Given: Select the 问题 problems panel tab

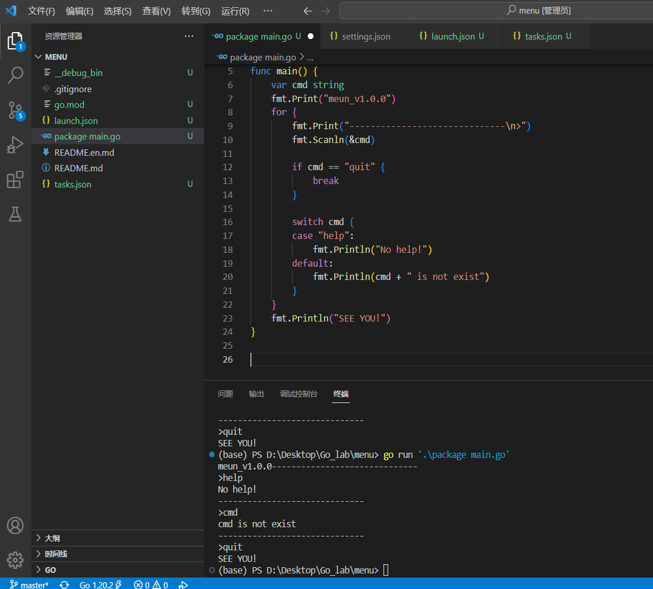Looking at the screenshot, I should [x=225, y=394].
